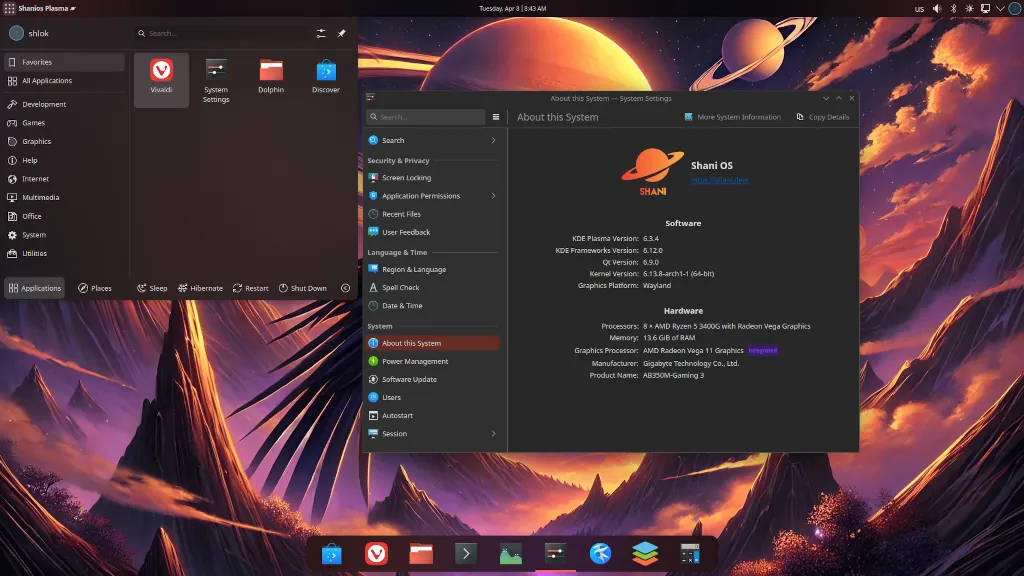This screenshot has width=1024, height=576.
Task: Switch the launcher to Places view
Action: click(x=95, y=288)
